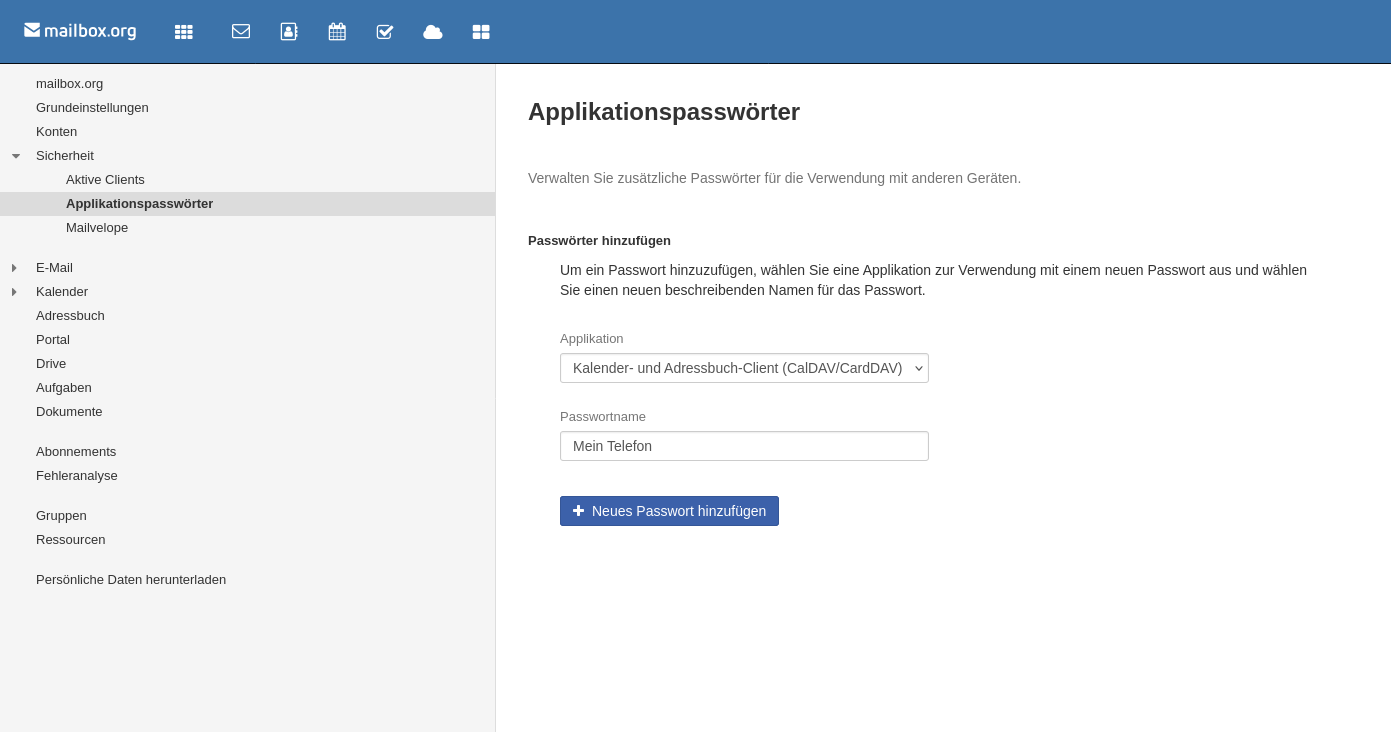
Task: Open Drive settings entry
Action: pos(51,364)
